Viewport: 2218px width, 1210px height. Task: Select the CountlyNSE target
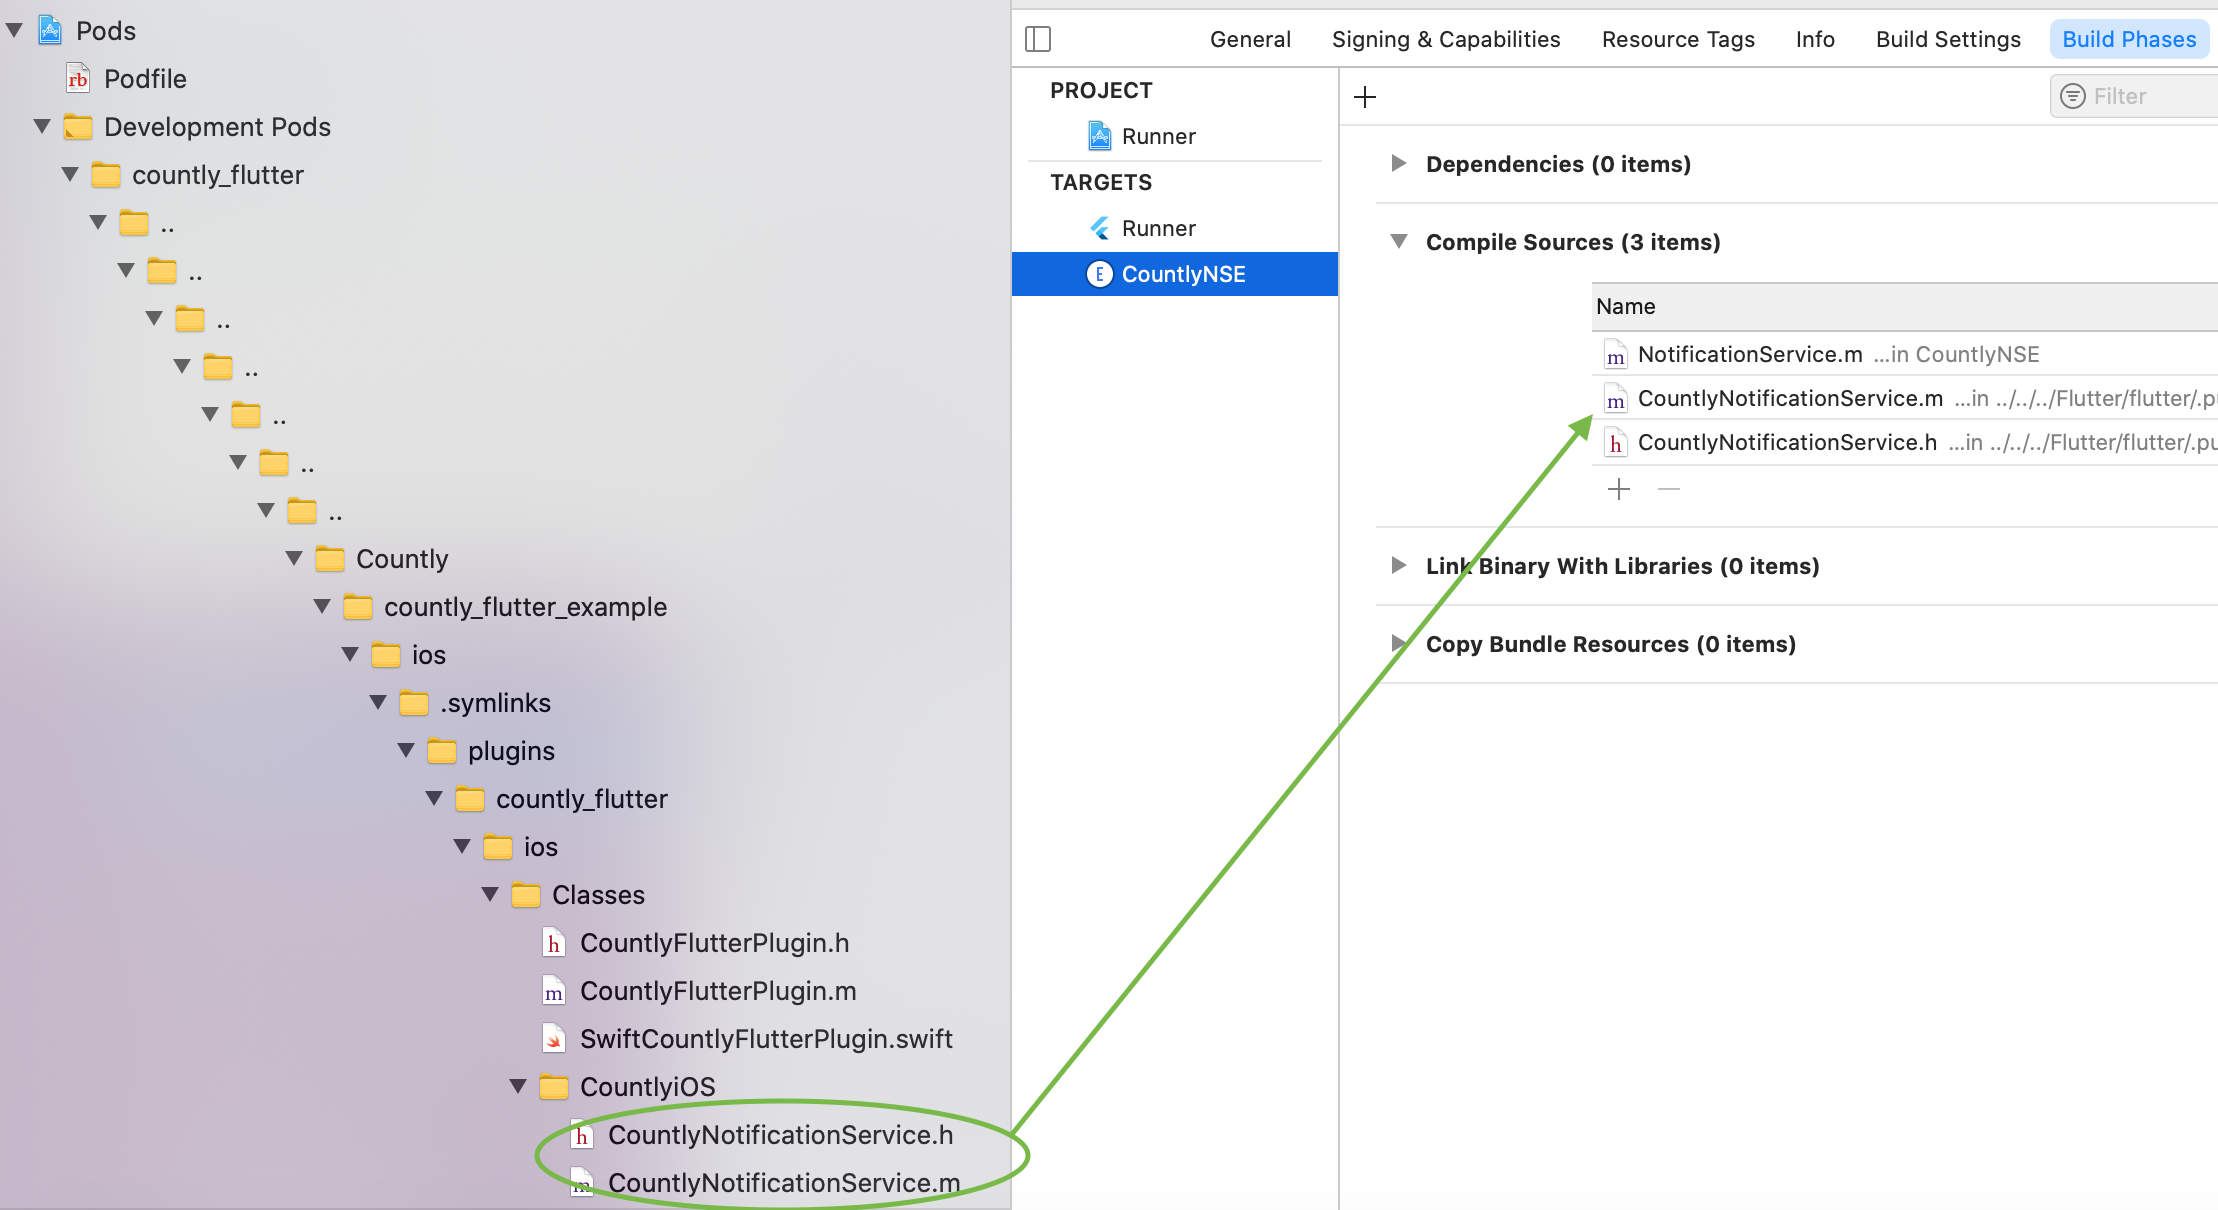pos(1175,274)
